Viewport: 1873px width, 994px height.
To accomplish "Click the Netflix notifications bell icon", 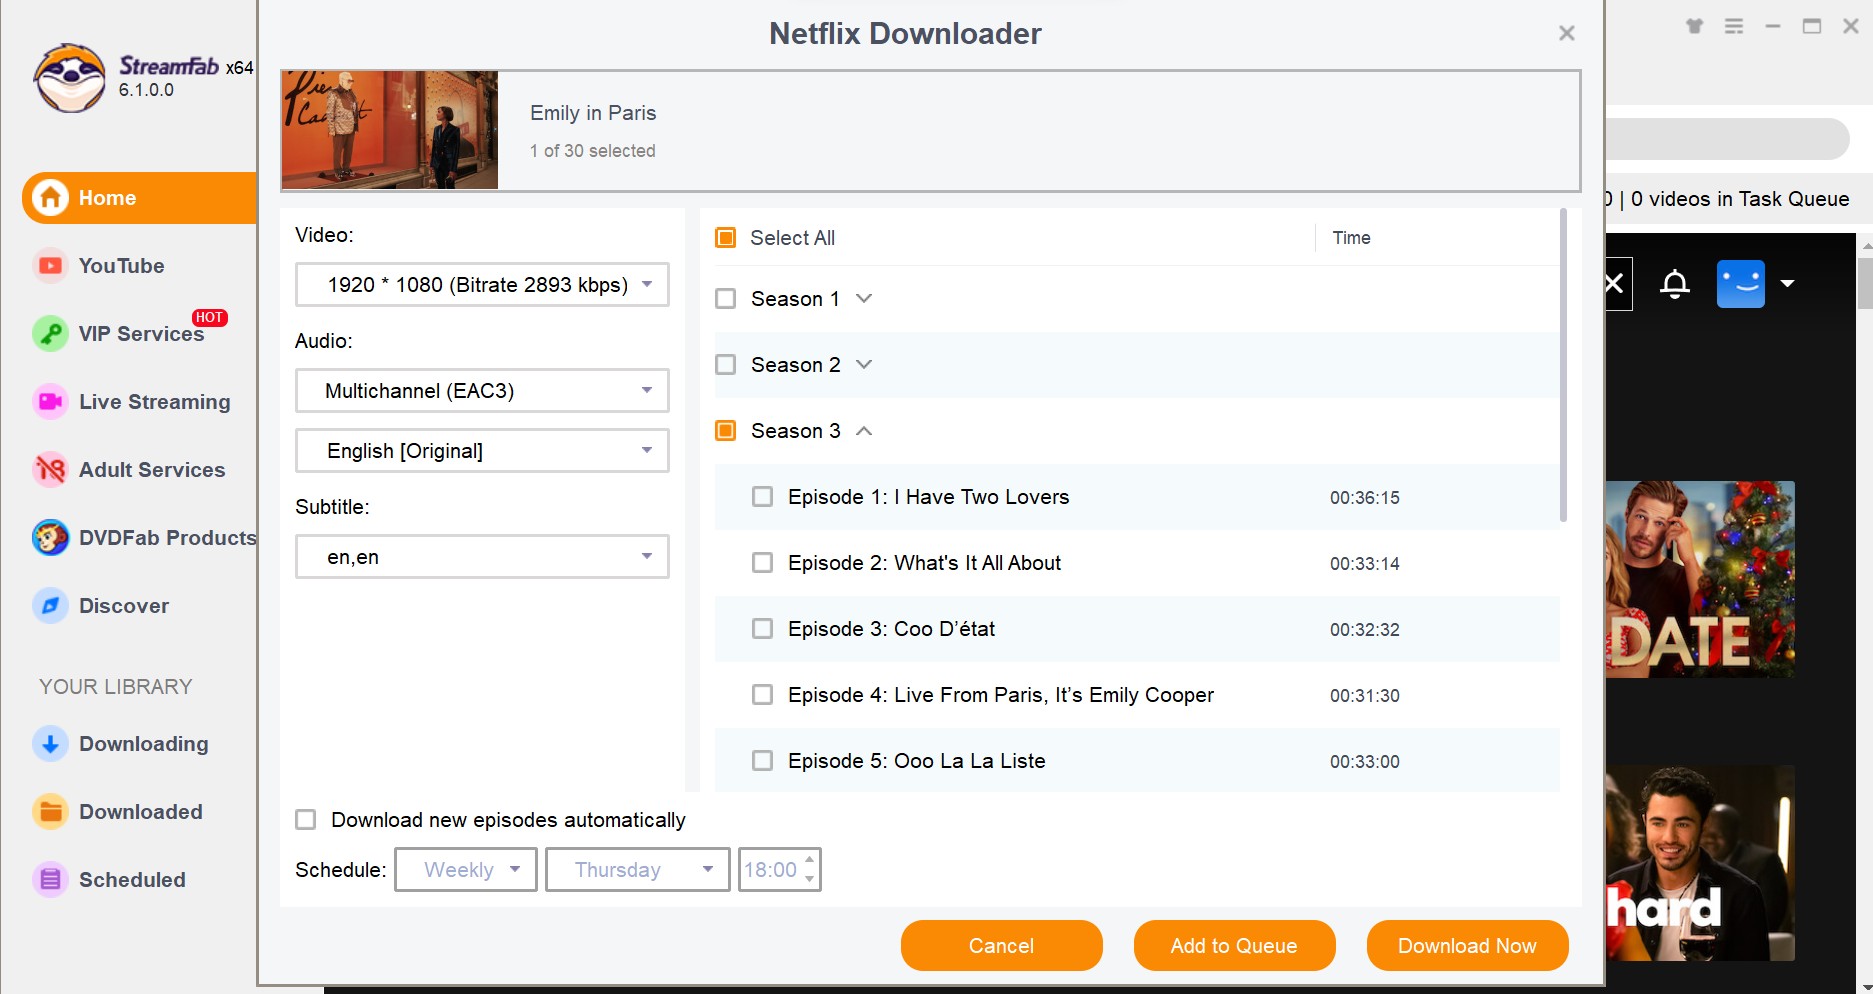I will (x=1675, y=284).
